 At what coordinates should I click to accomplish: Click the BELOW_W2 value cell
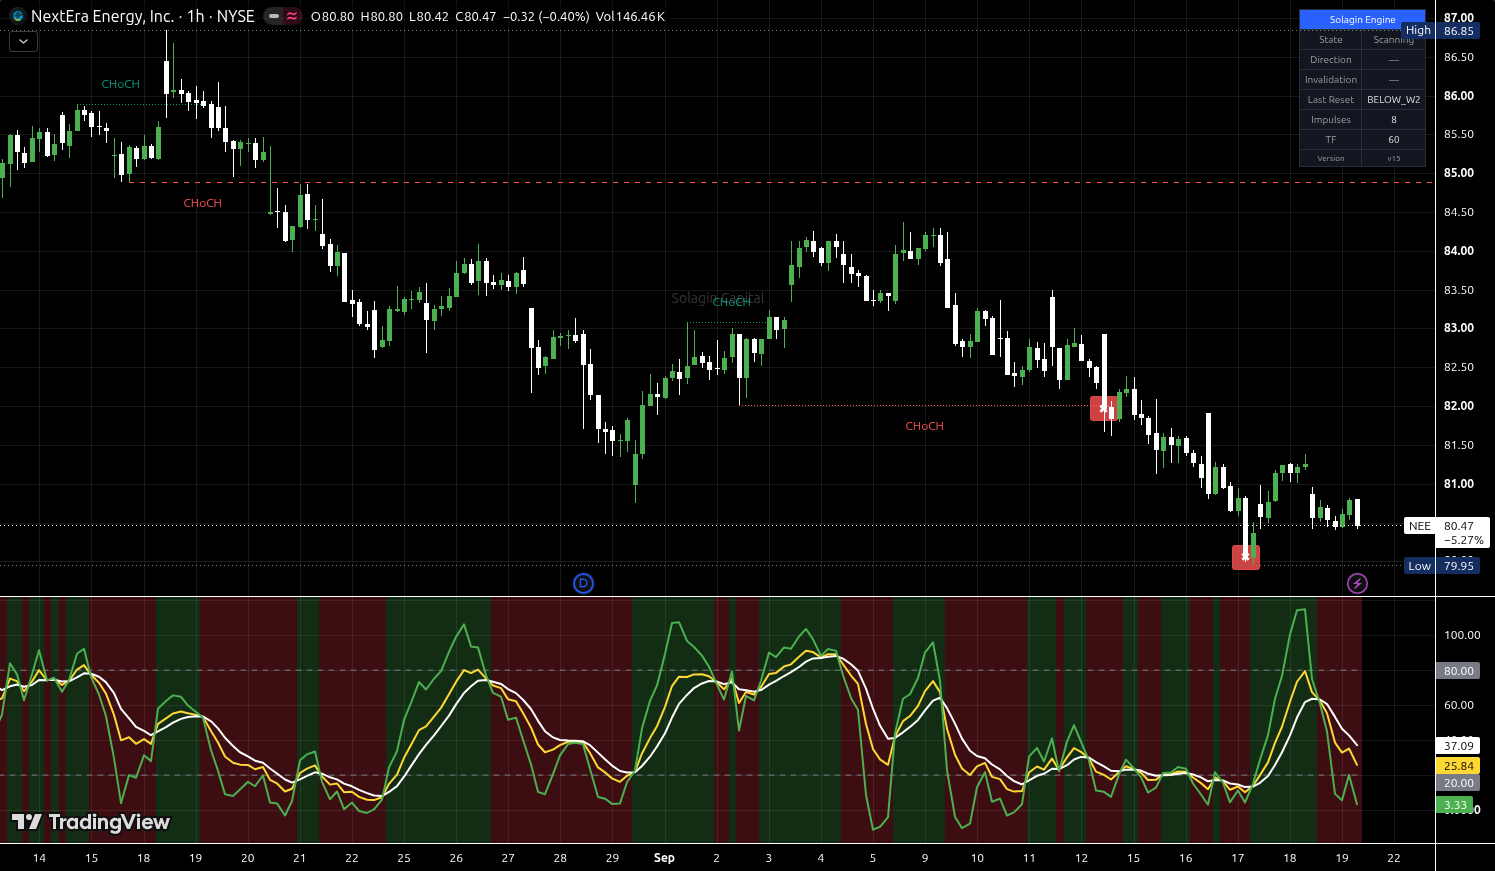point(1394,100)
